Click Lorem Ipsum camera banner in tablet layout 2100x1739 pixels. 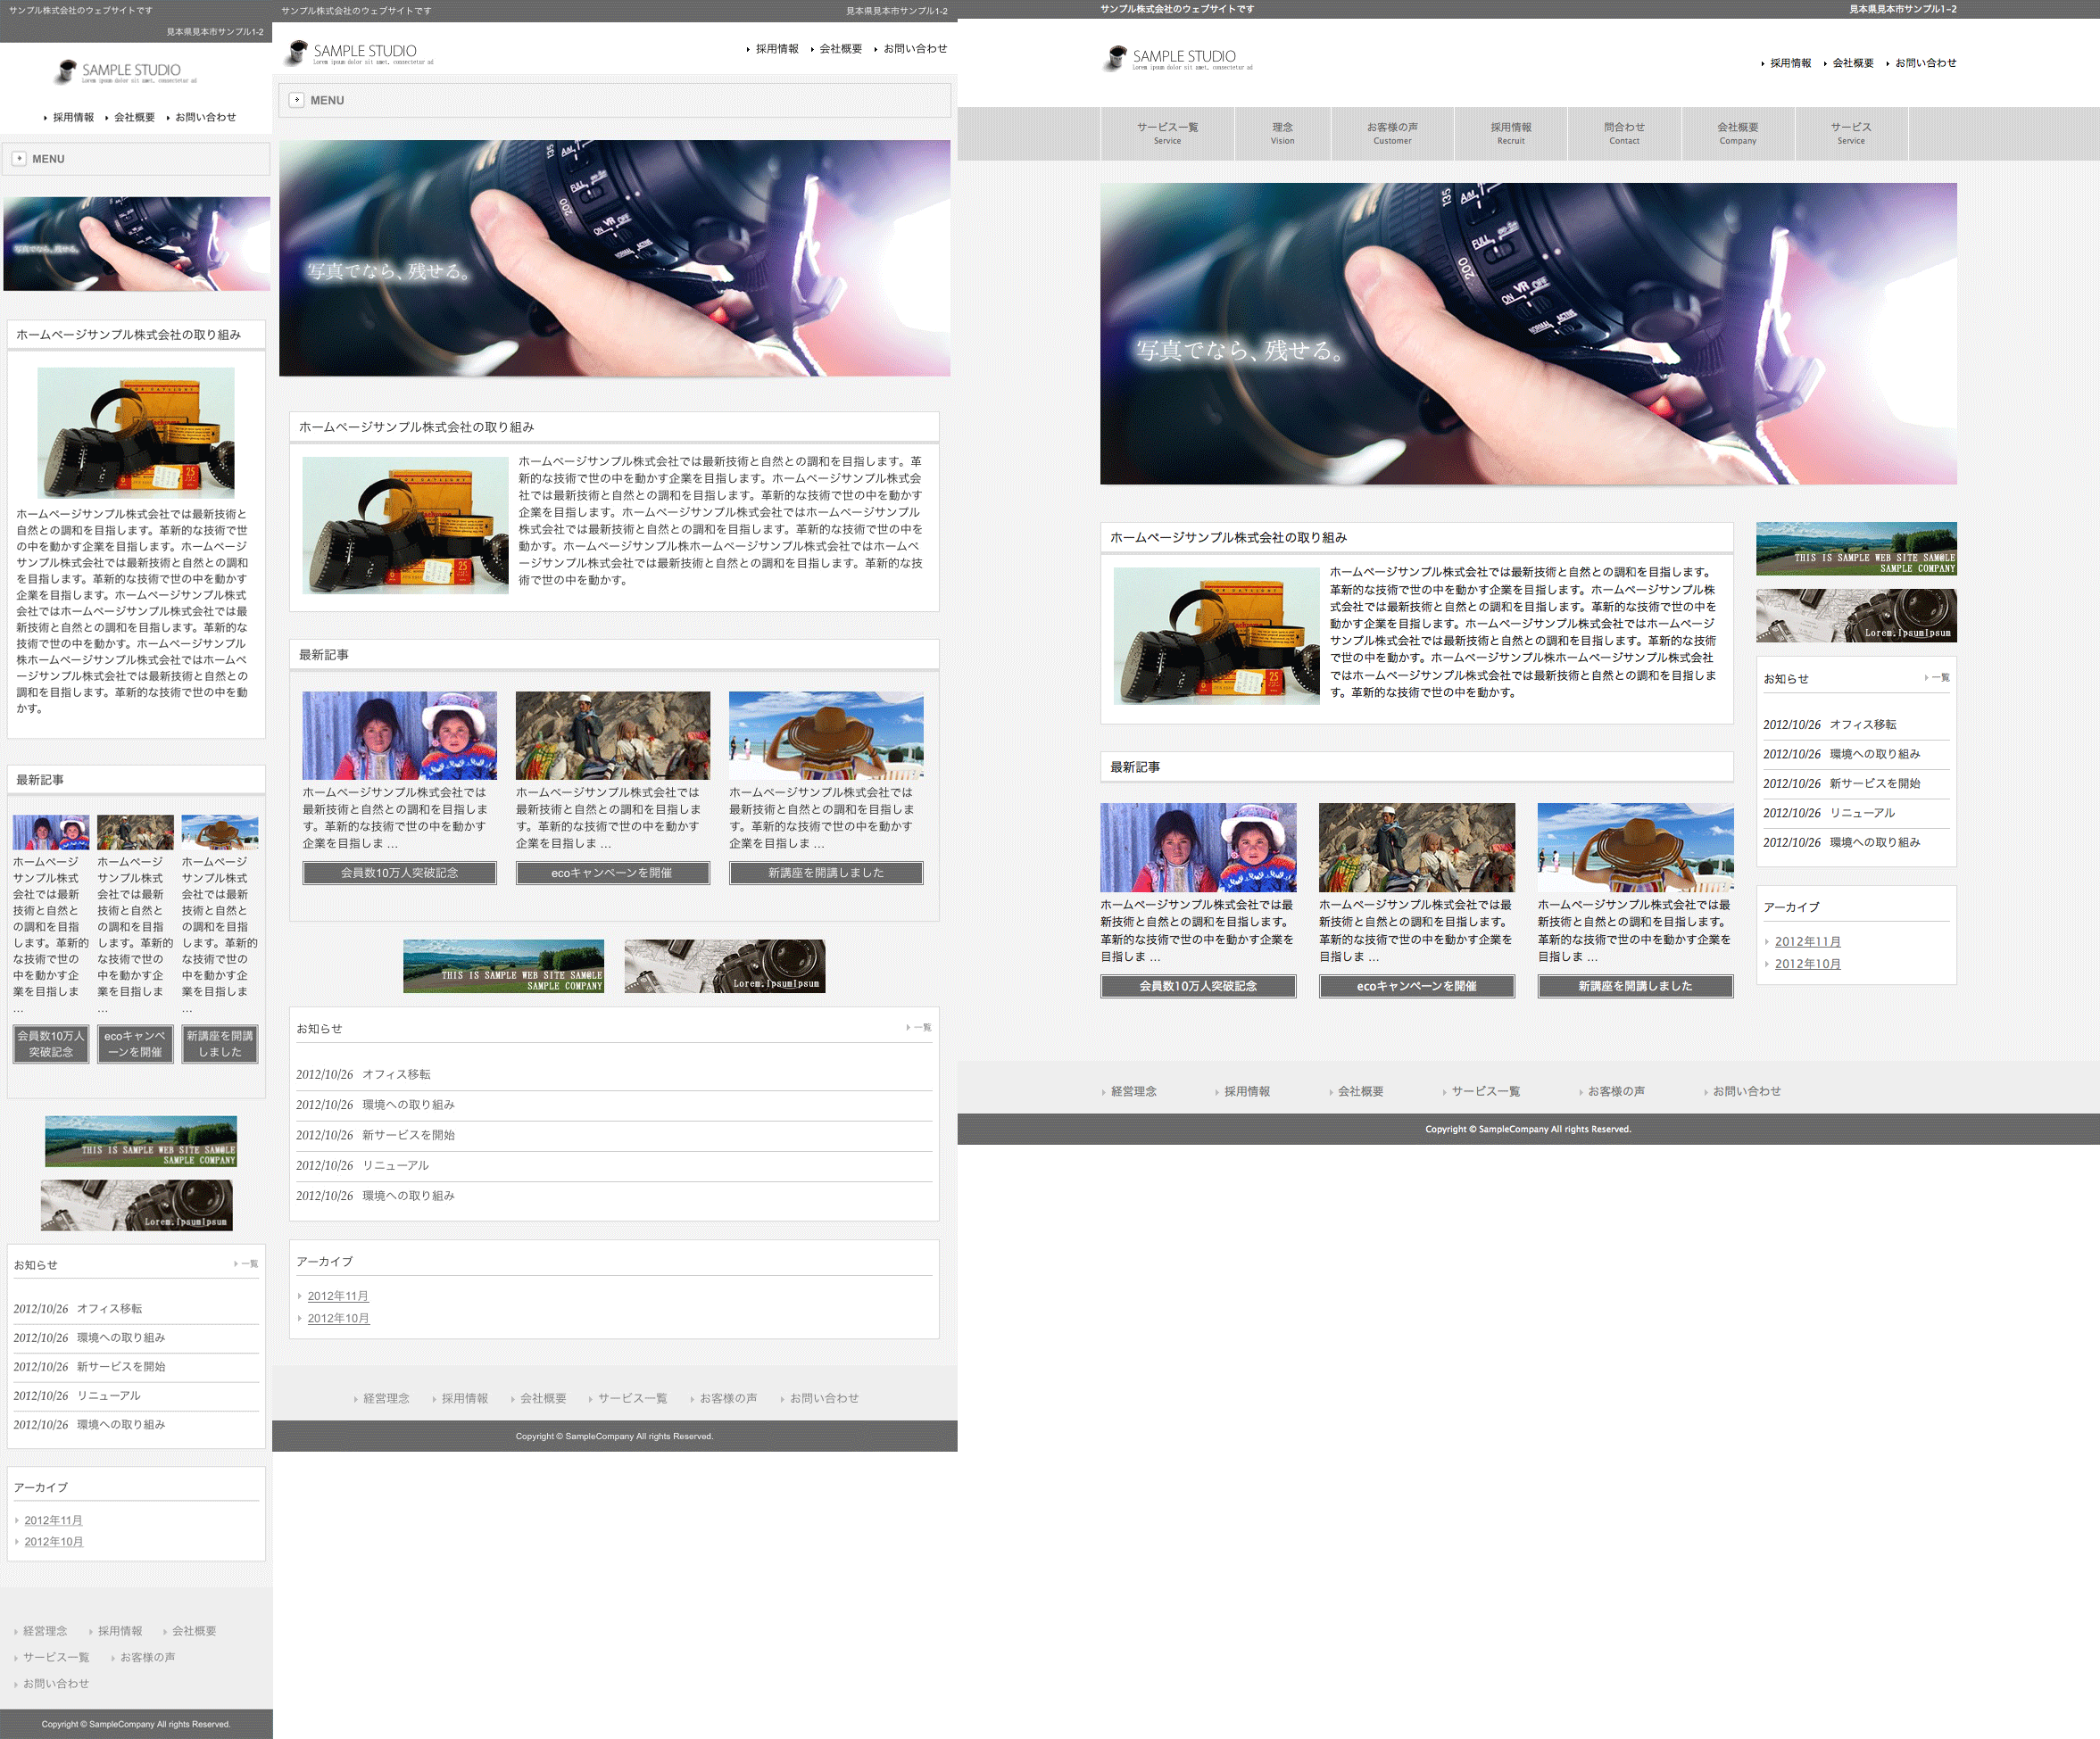(724, 966)
